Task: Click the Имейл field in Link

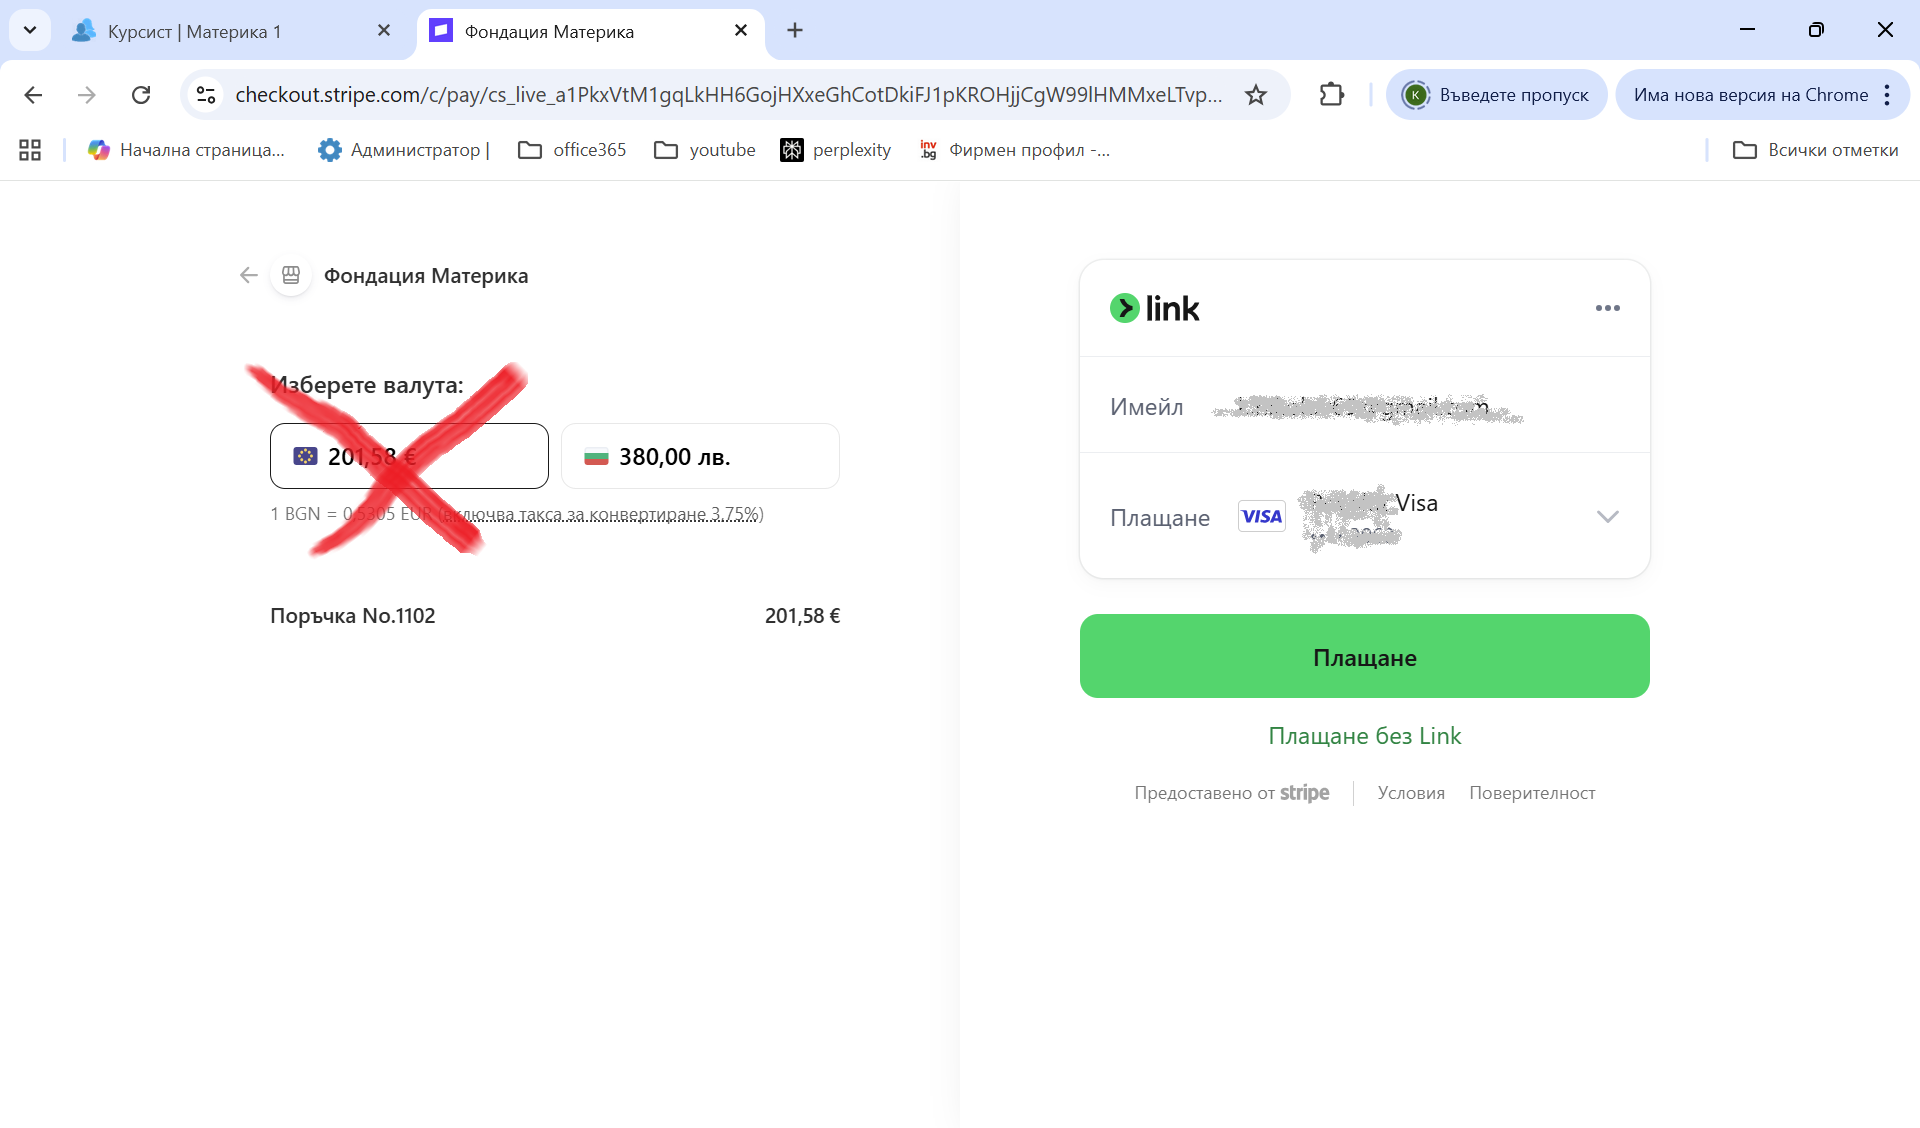Action: (1365, 406)
